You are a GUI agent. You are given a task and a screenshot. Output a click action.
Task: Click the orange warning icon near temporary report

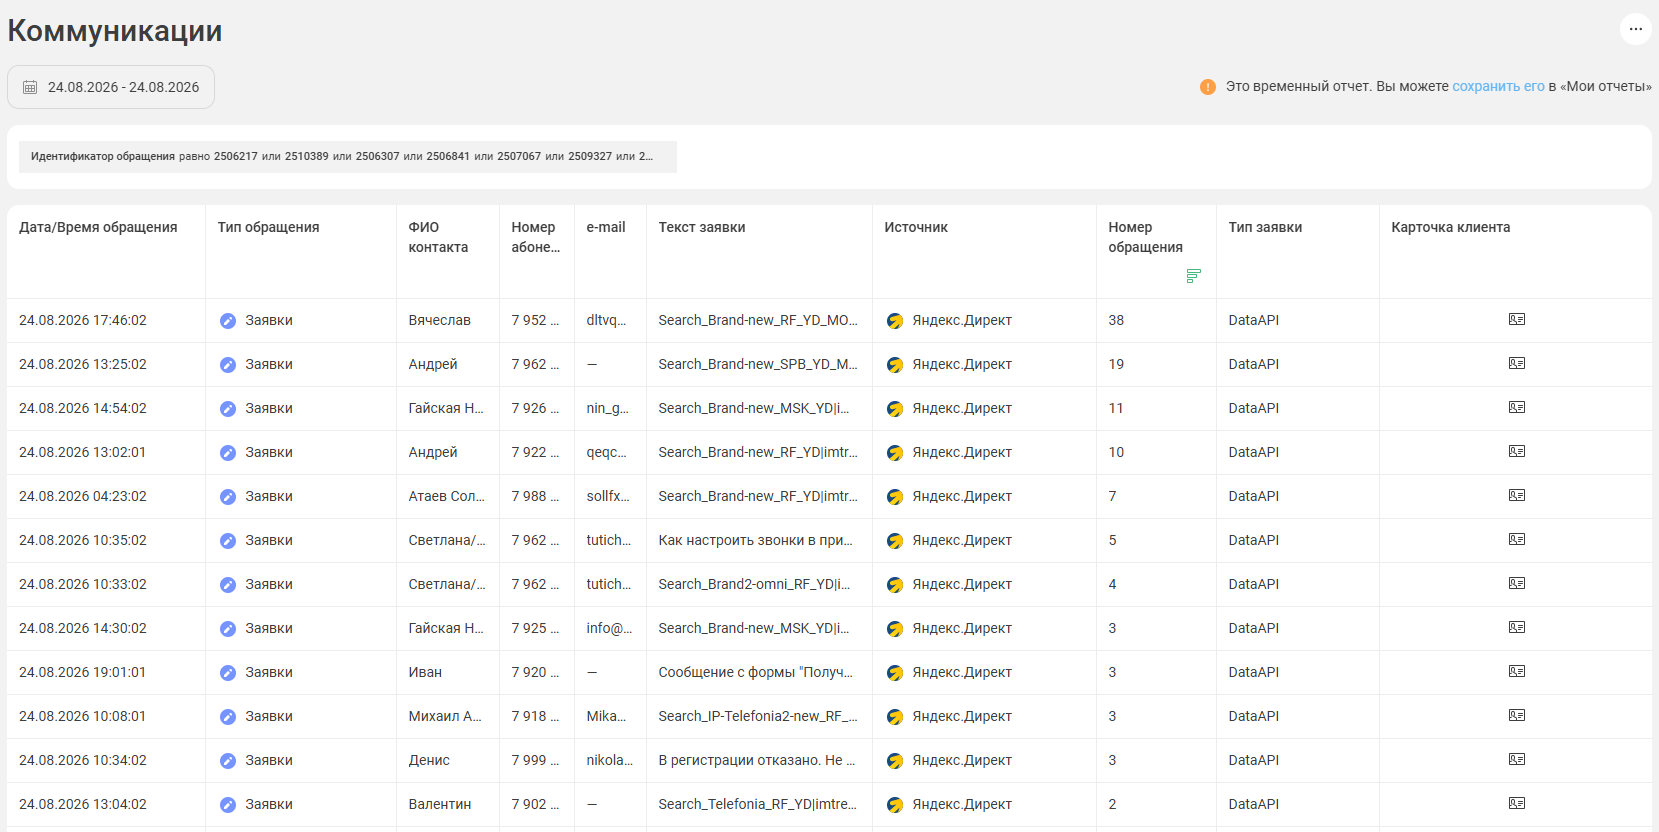(x=1208, y=87)
